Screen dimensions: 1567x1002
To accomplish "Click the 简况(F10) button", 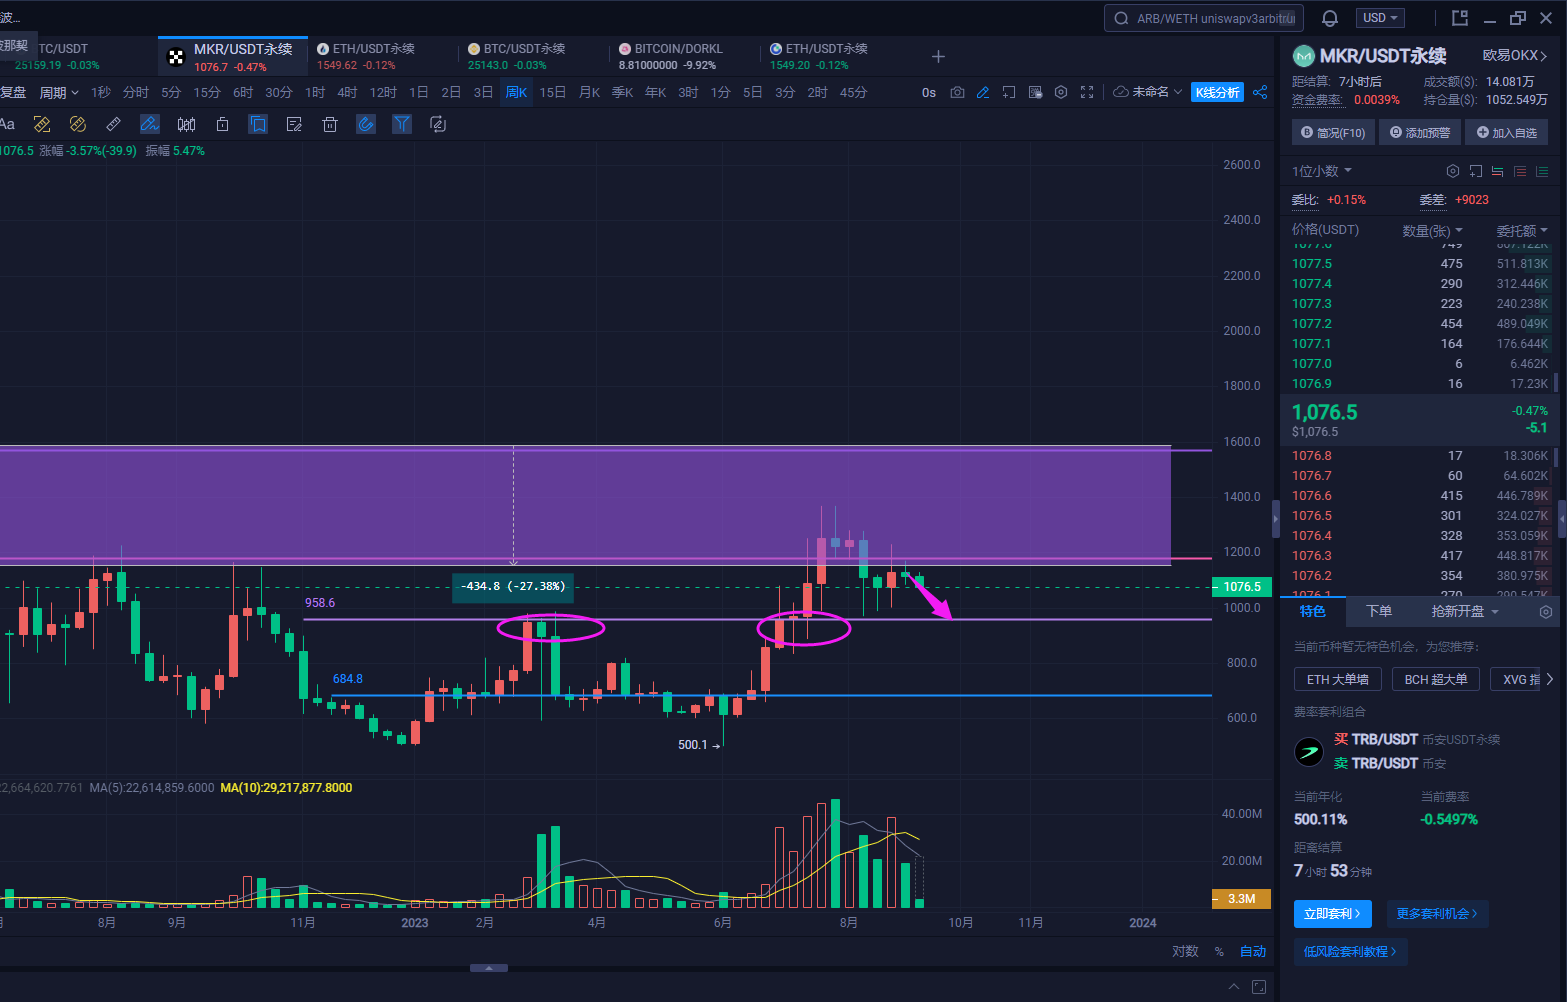I will (x=1334, y=132).
